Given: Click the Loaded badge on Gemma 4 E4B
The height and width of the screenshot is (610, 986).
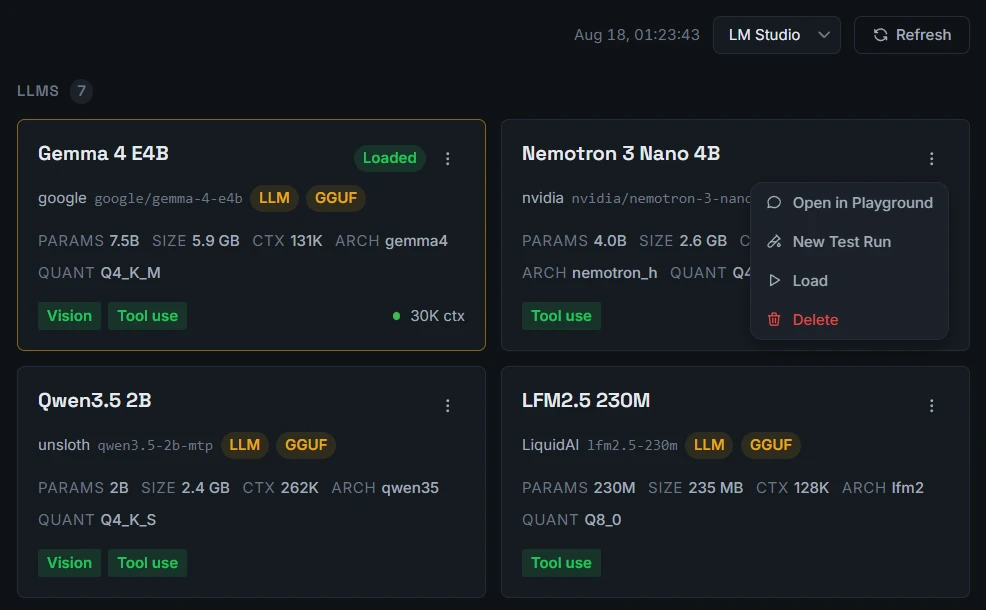Looking at the screenshot, I should [x=389, y=158].
